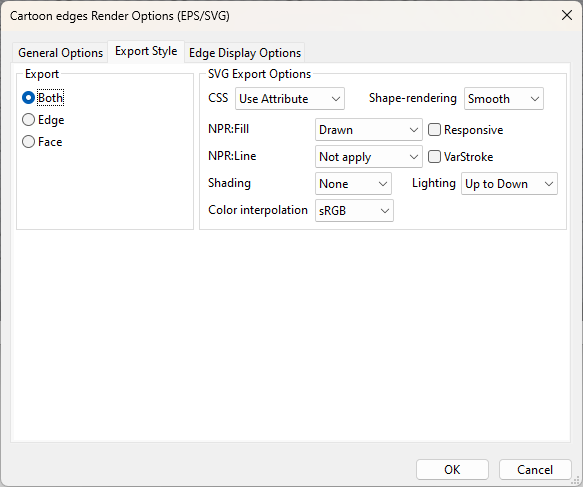Expand the NPR:Fill Drawn dropdown
Viewport: 583px width, 487px height.
368,130
